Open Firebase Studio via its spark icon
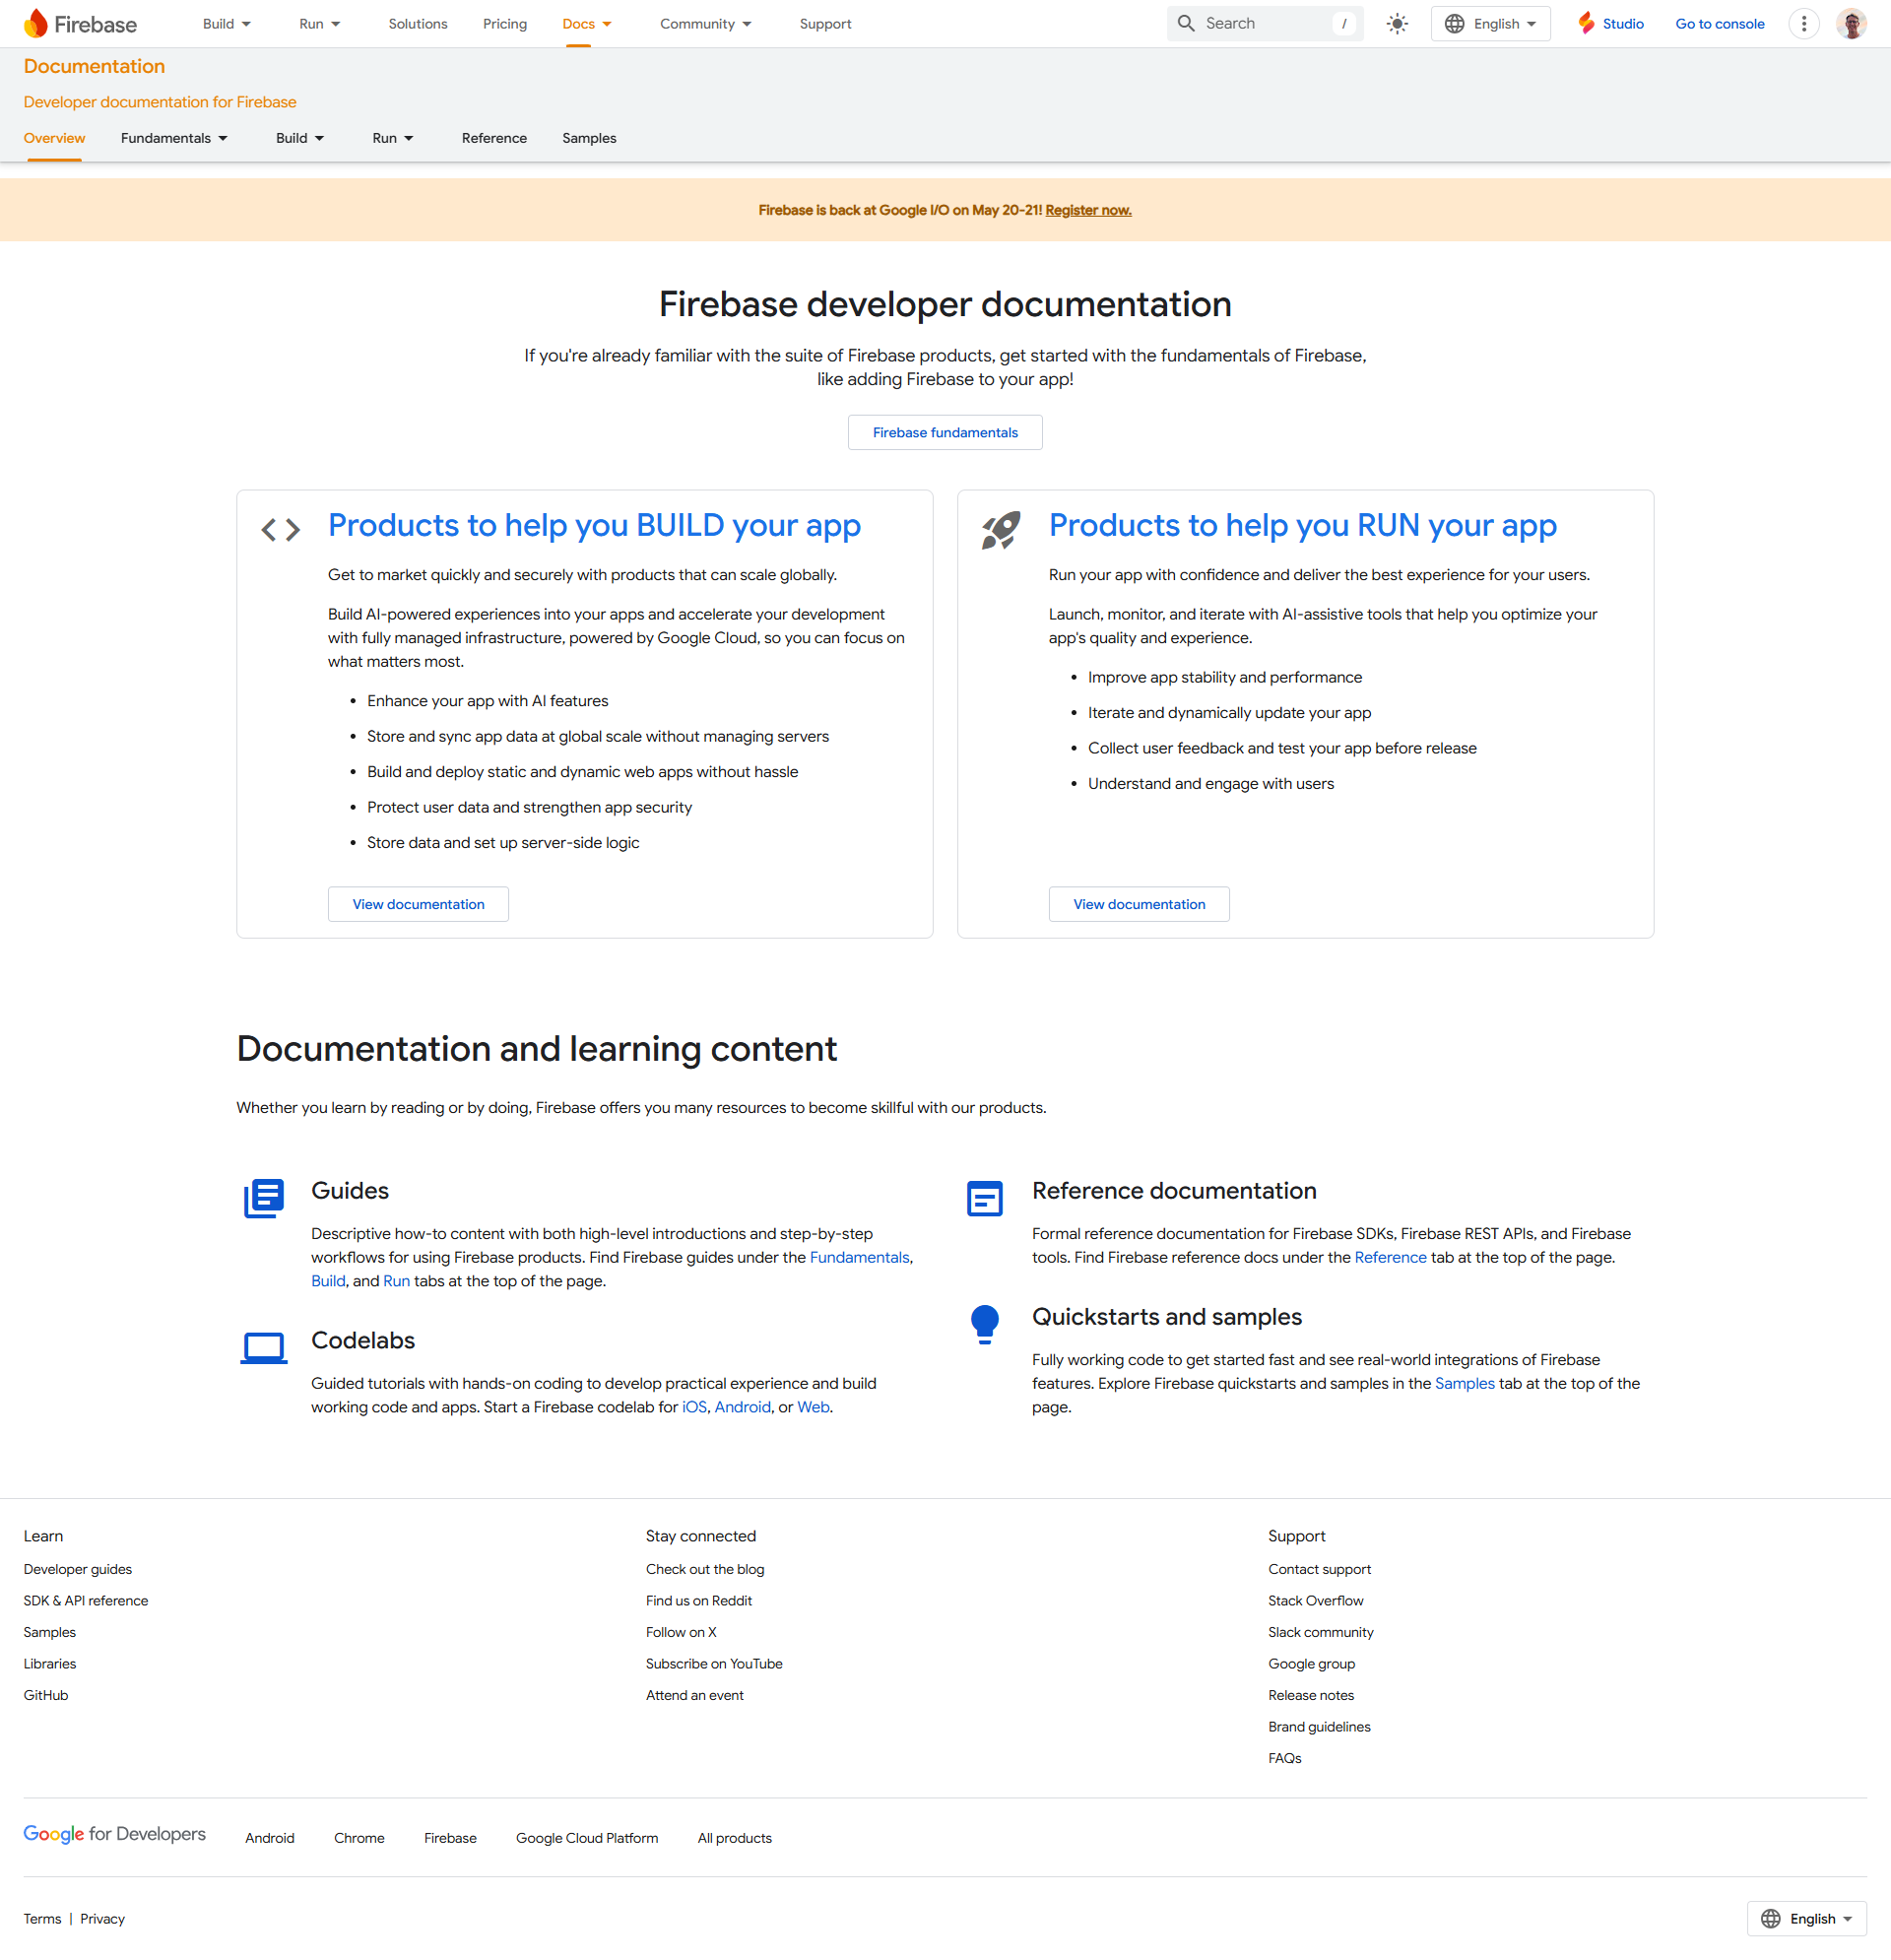1891x1960 pixels. 1586,24
